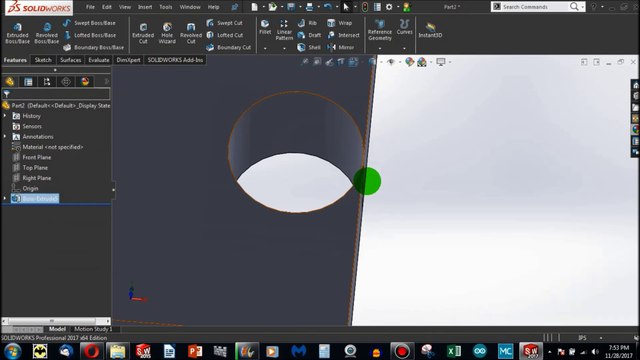Open the SOLIDWORKS Add-Ins tab
This screenshot has width=640, height=360.
[x=175, y=60]
